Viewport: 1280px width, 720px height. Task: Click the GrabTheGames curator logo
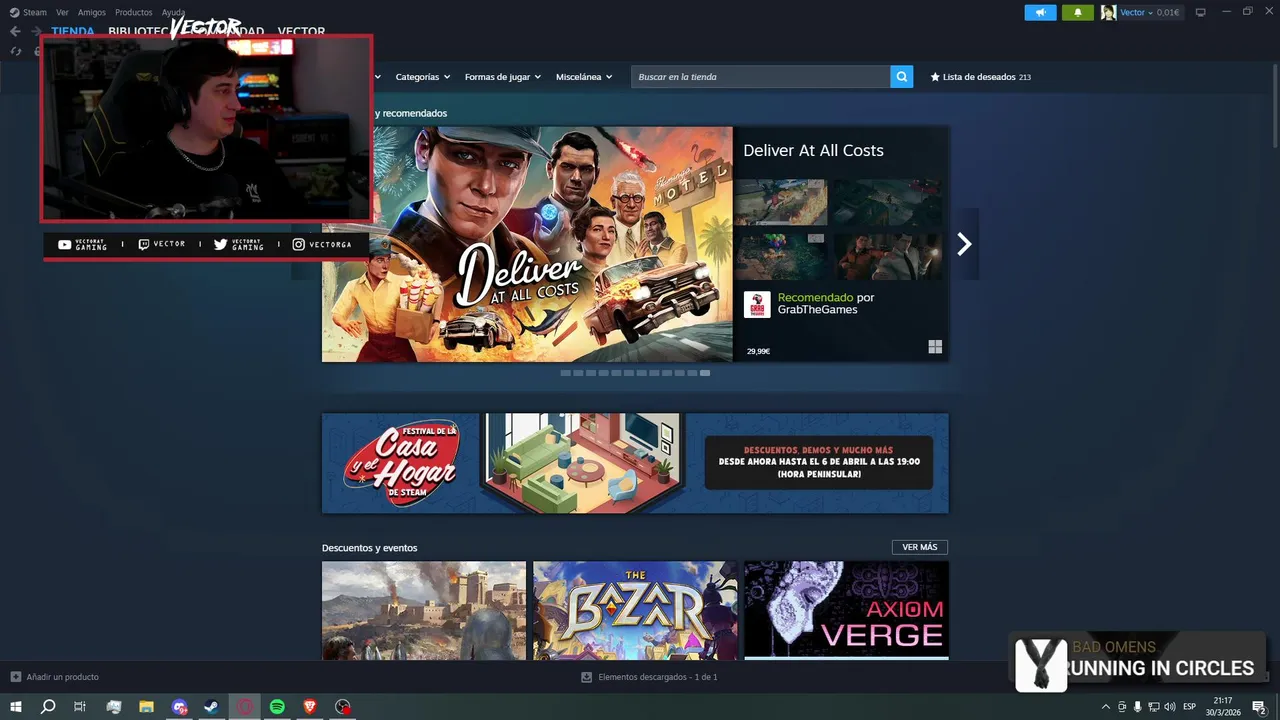pyautogui.click(x=757, y=304)
